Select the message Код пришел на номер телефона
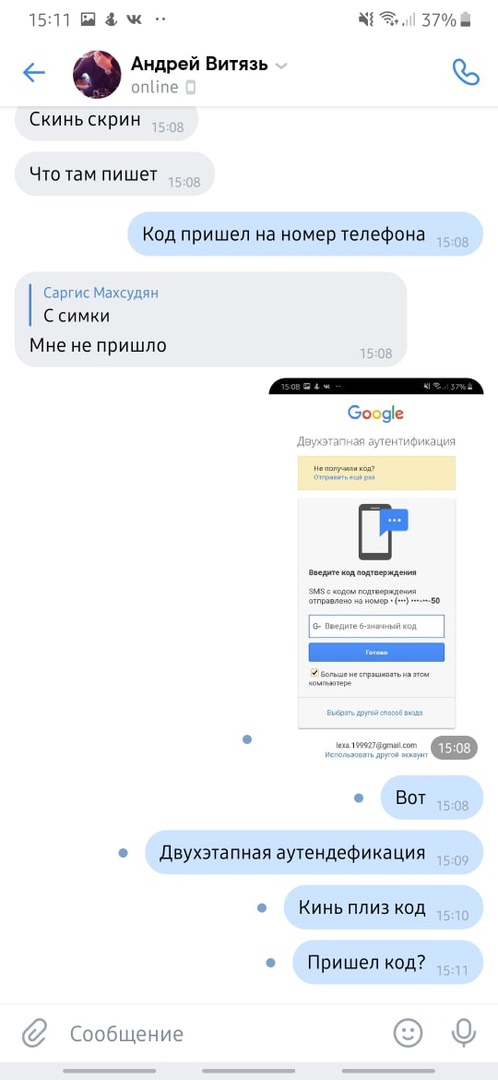 click(x=305, y=234)
